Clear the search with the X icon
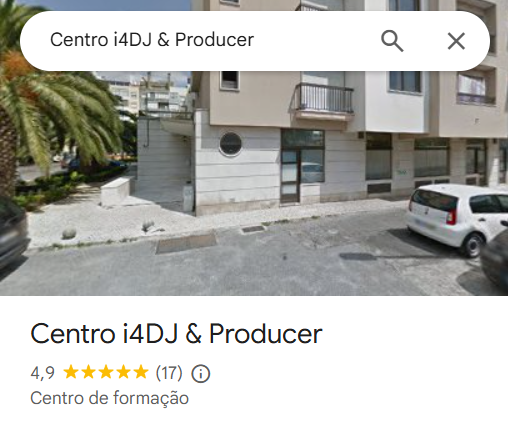 (456, 41)
